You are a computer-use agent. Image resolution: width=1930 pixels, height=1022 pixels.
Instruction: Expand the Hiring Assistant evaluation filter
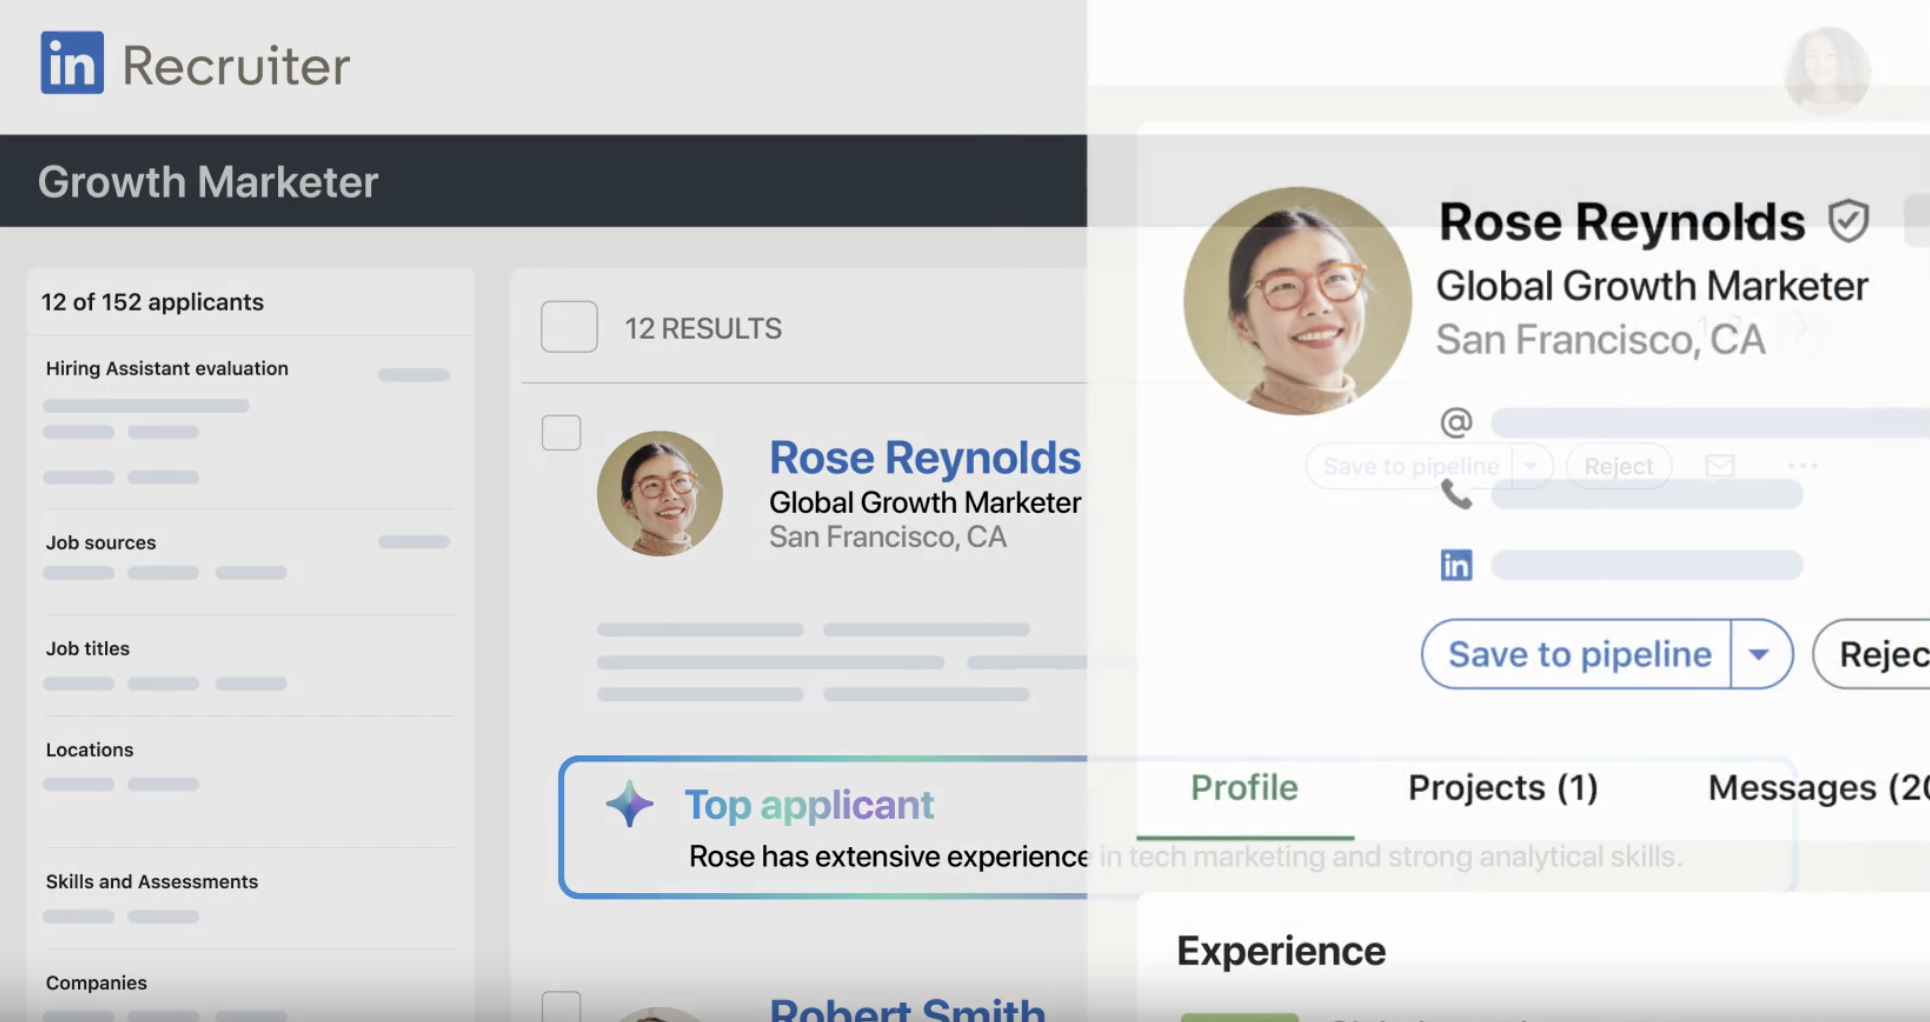point(167,368)
